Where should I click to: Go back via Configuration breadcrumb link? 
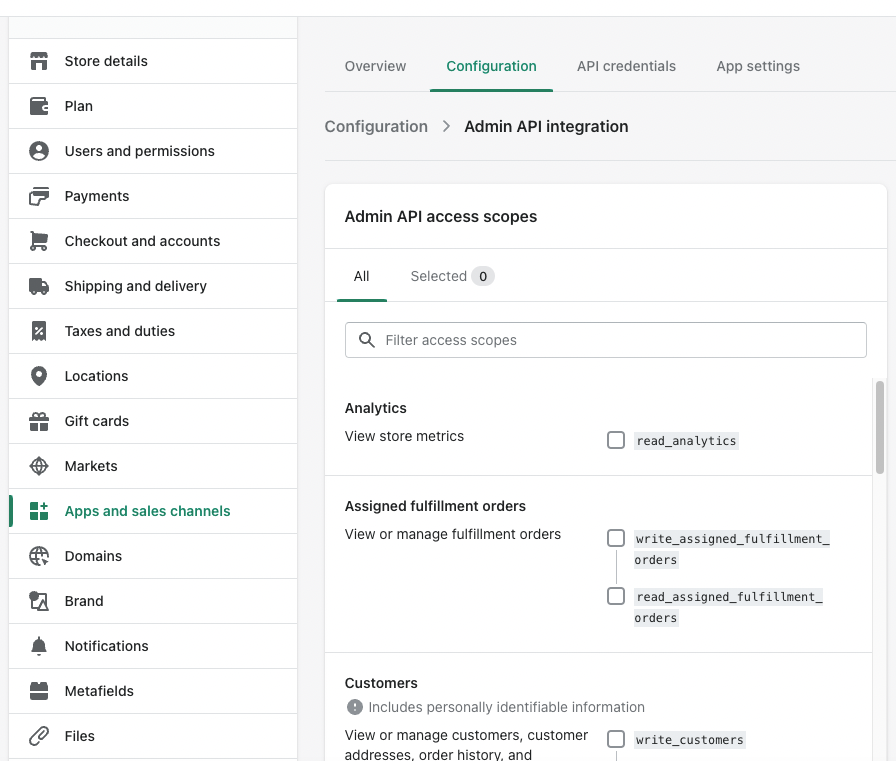(376, 127)
